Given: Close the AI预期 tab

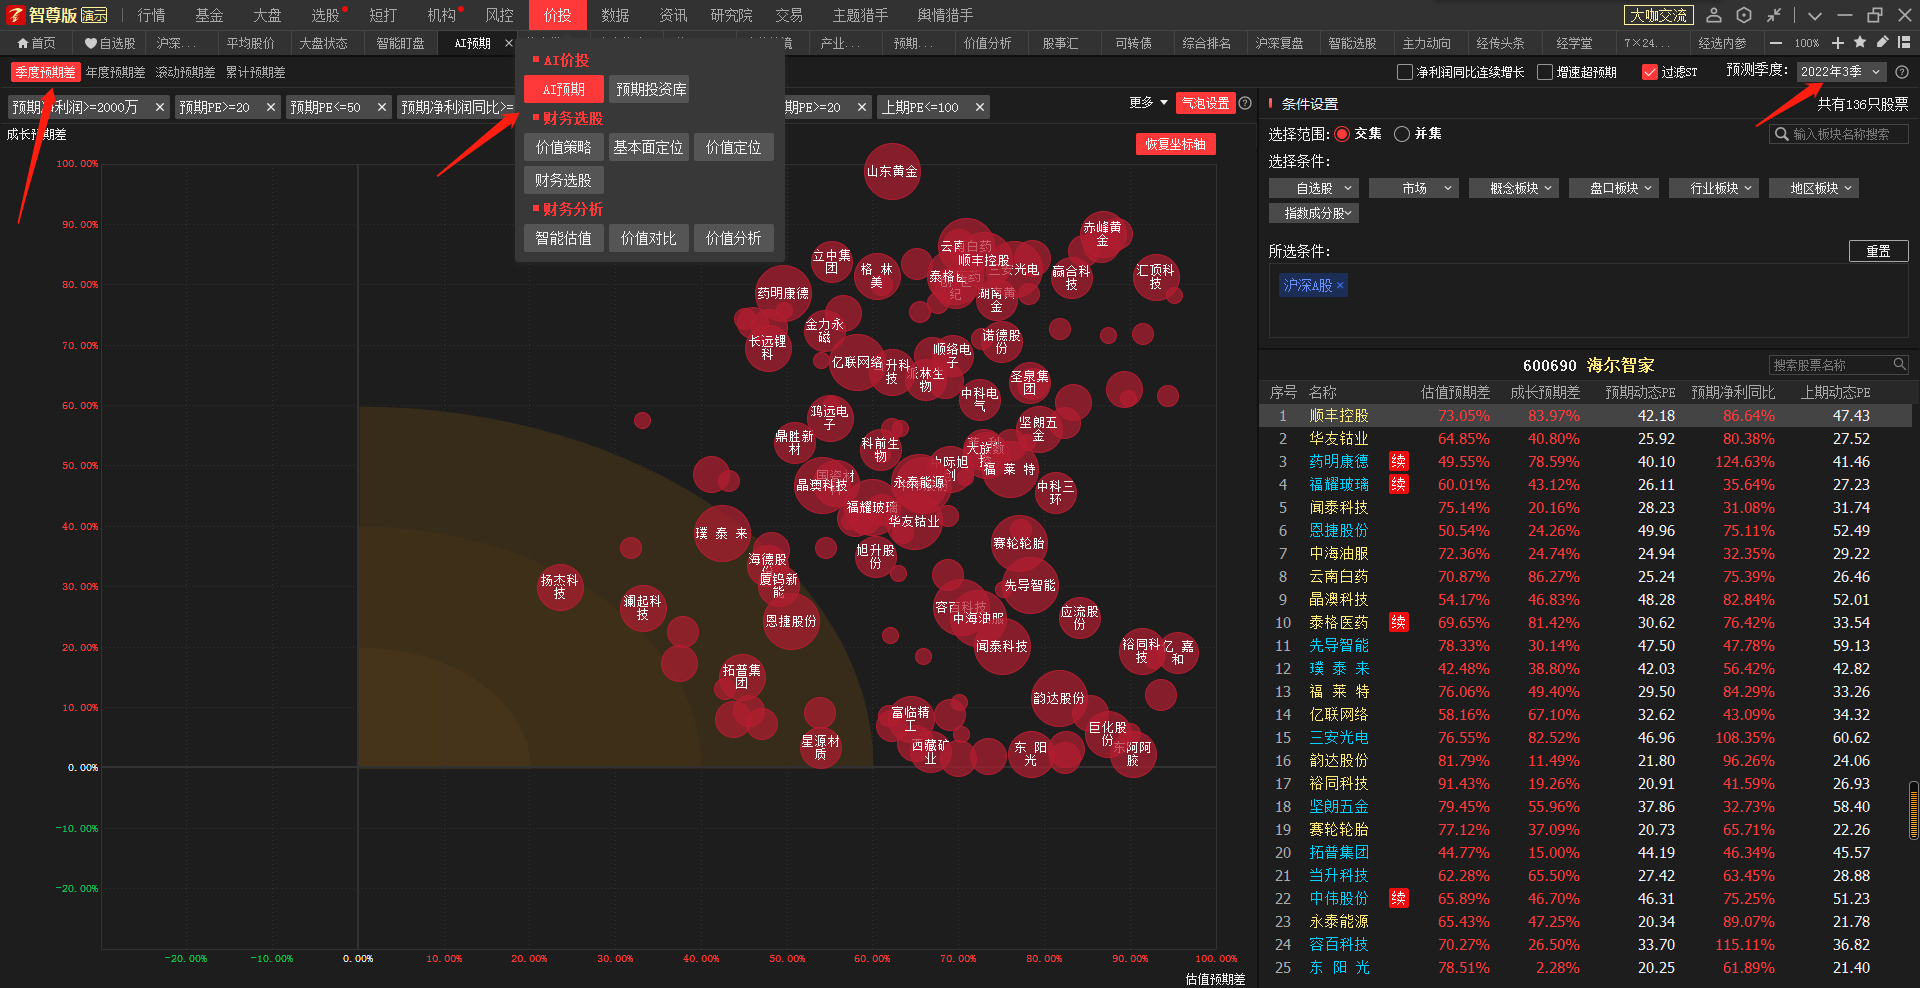Looking at the screenshot, I should coord(509,43).
